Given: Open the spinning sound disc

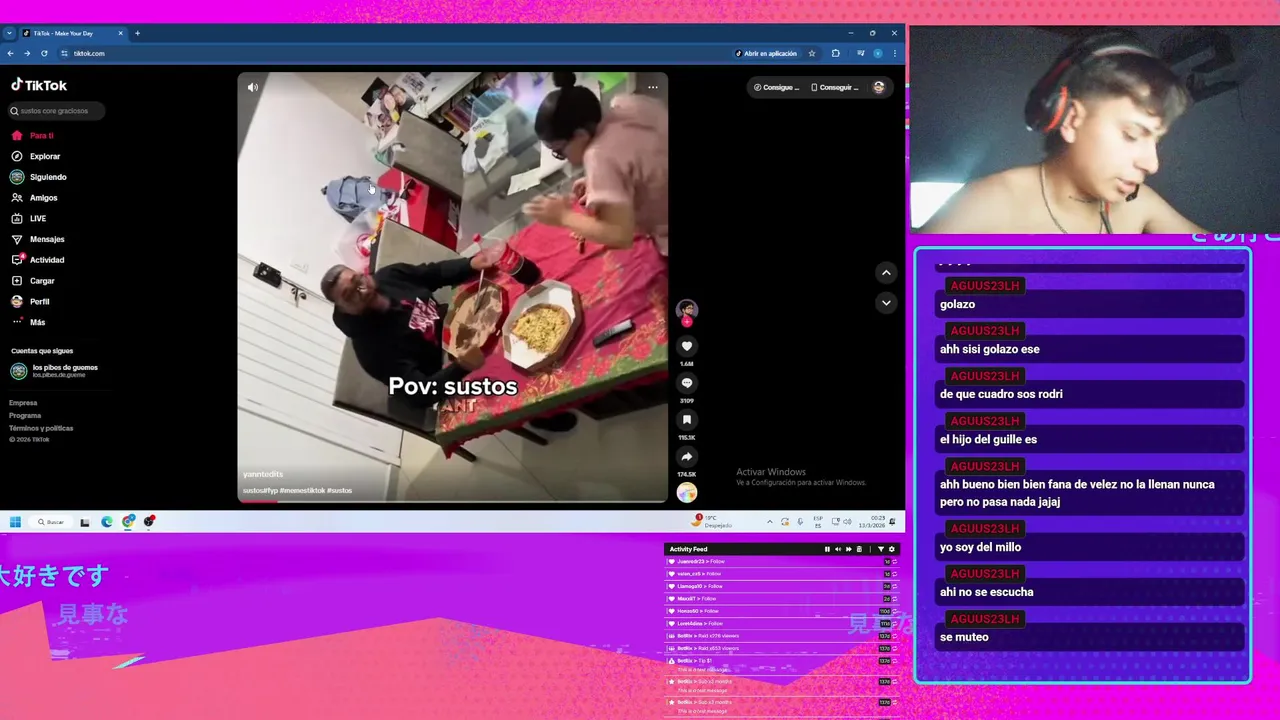Looking at the screenshot, I should pos(687,492).
